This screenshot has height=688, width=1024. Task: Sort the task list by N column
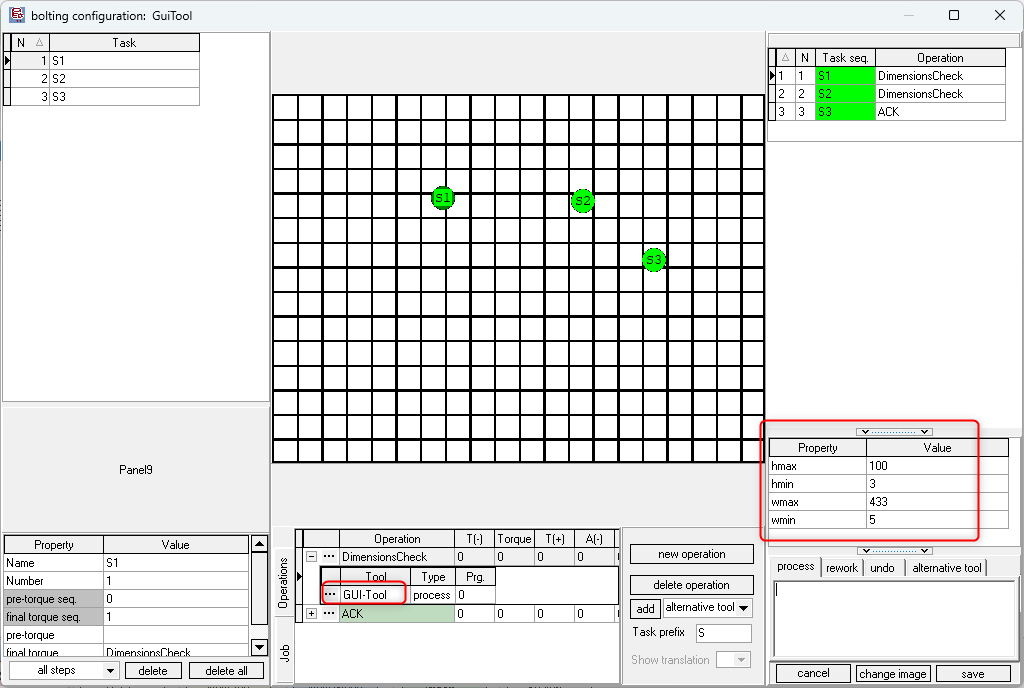28,43
